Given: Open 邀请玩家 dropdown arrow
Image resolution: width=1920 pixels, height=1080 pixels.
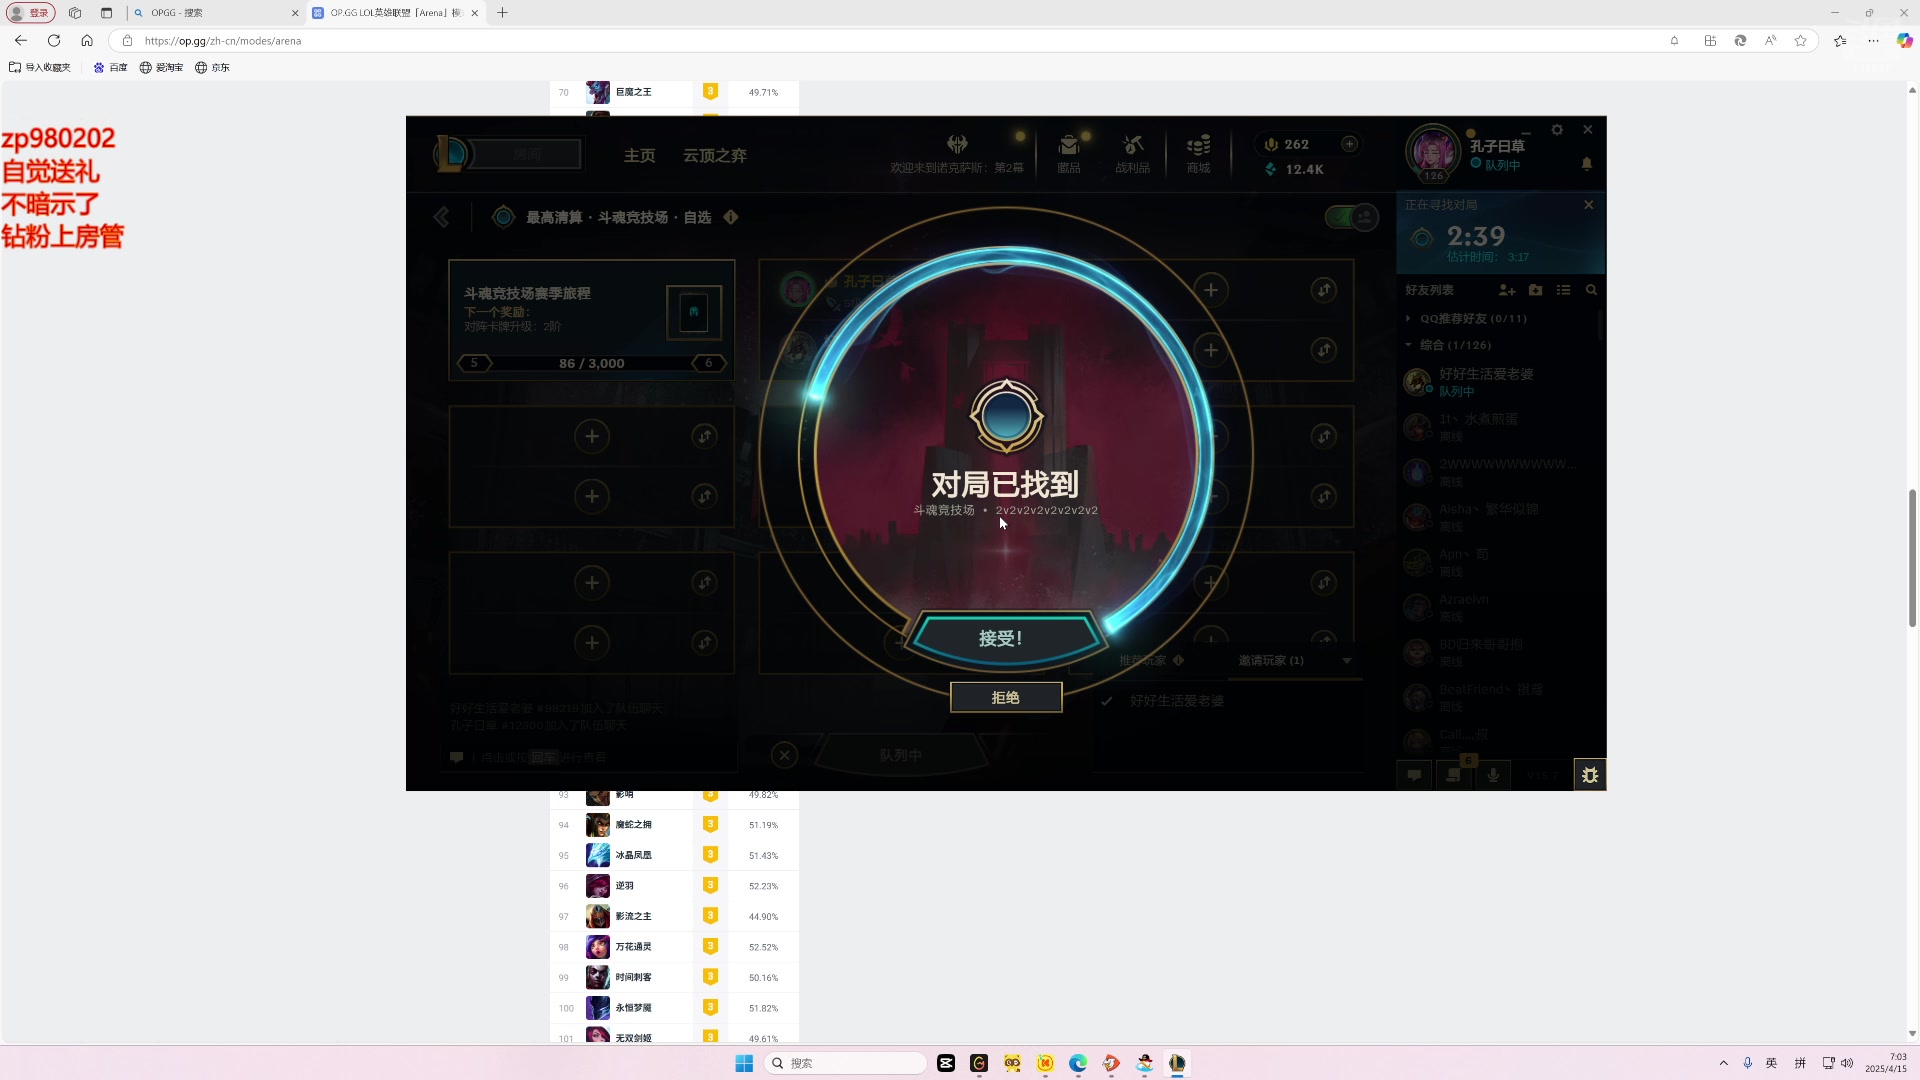Looking at the screenshot, I should click(x=1347, y=660).
